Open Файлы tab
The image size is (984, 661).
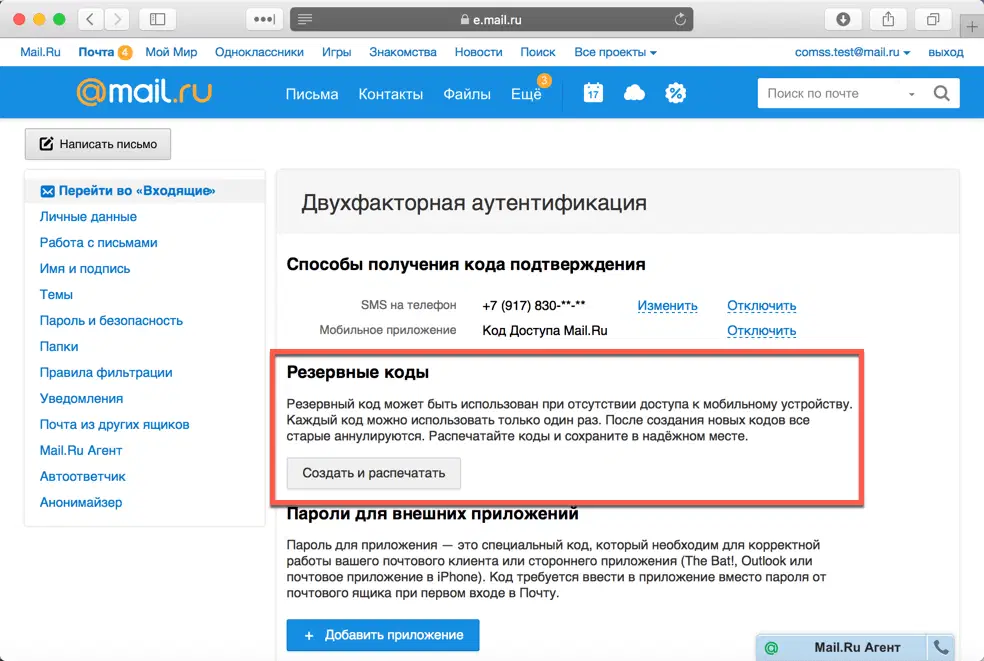(x=467, y=94)
